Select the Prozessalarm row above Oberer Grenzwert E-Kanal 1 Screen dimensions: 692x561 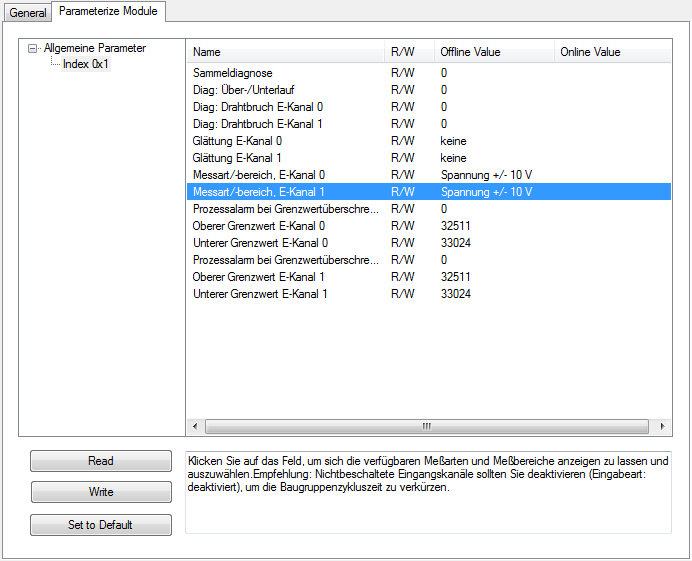[429, 260]
